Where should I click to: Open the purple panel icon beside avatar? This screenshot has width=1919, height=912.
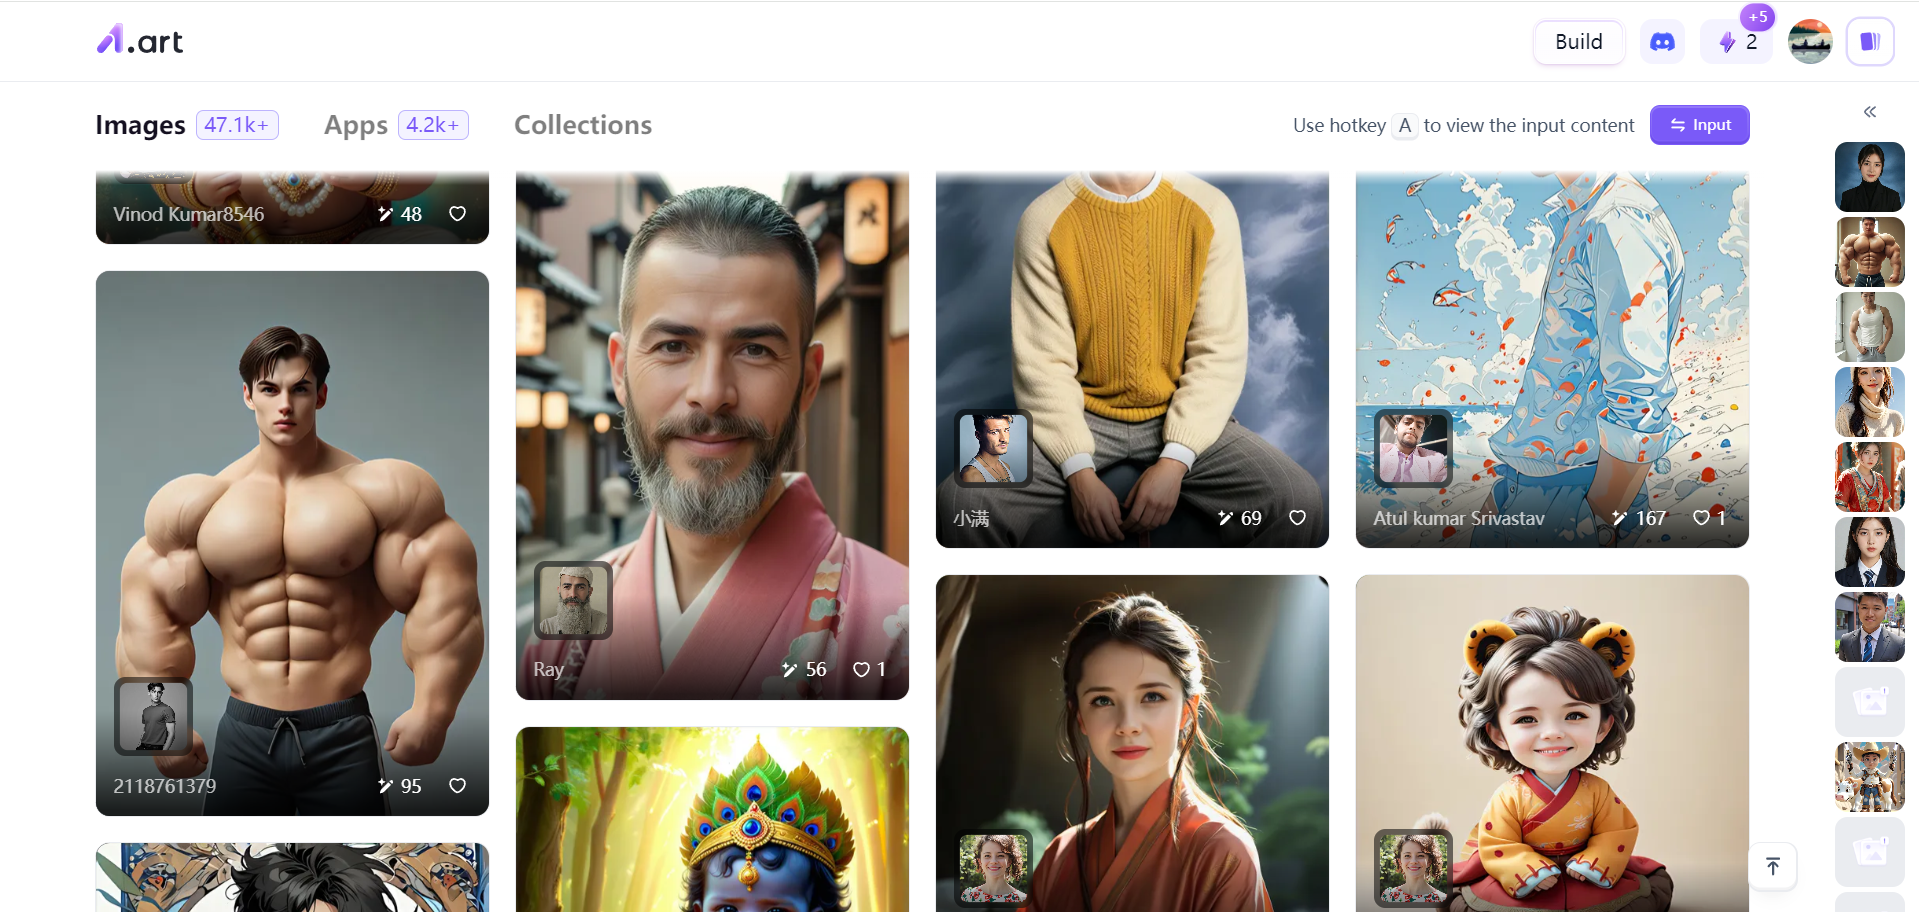[x=1870, y=42]
